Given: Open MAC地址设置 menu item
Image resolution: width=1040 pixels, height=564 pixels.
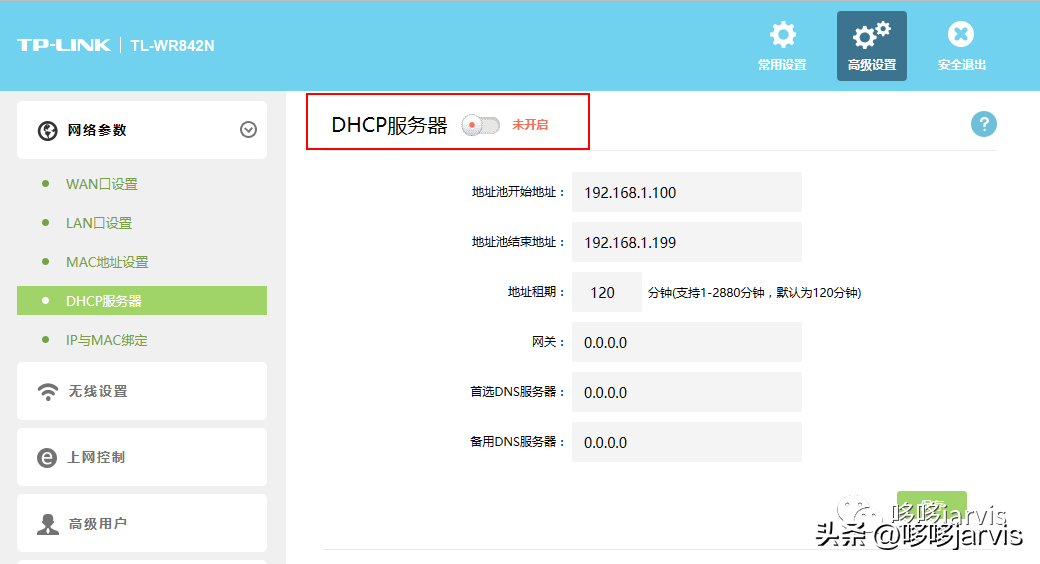Looking at the screenshot, I should (107, 262).
